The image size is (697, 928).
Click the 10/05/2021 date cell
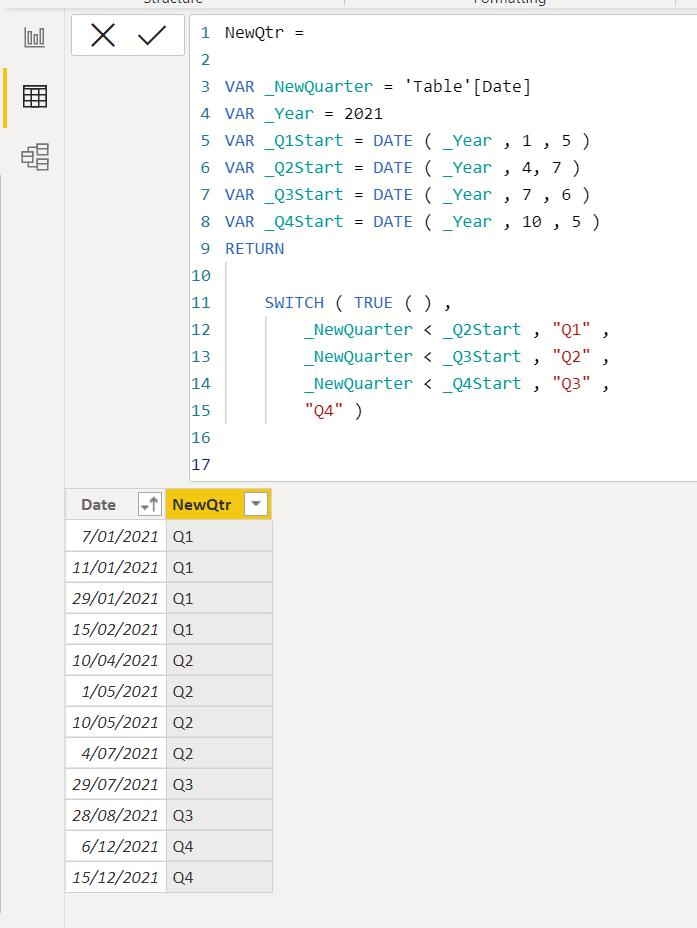(116, 722)
